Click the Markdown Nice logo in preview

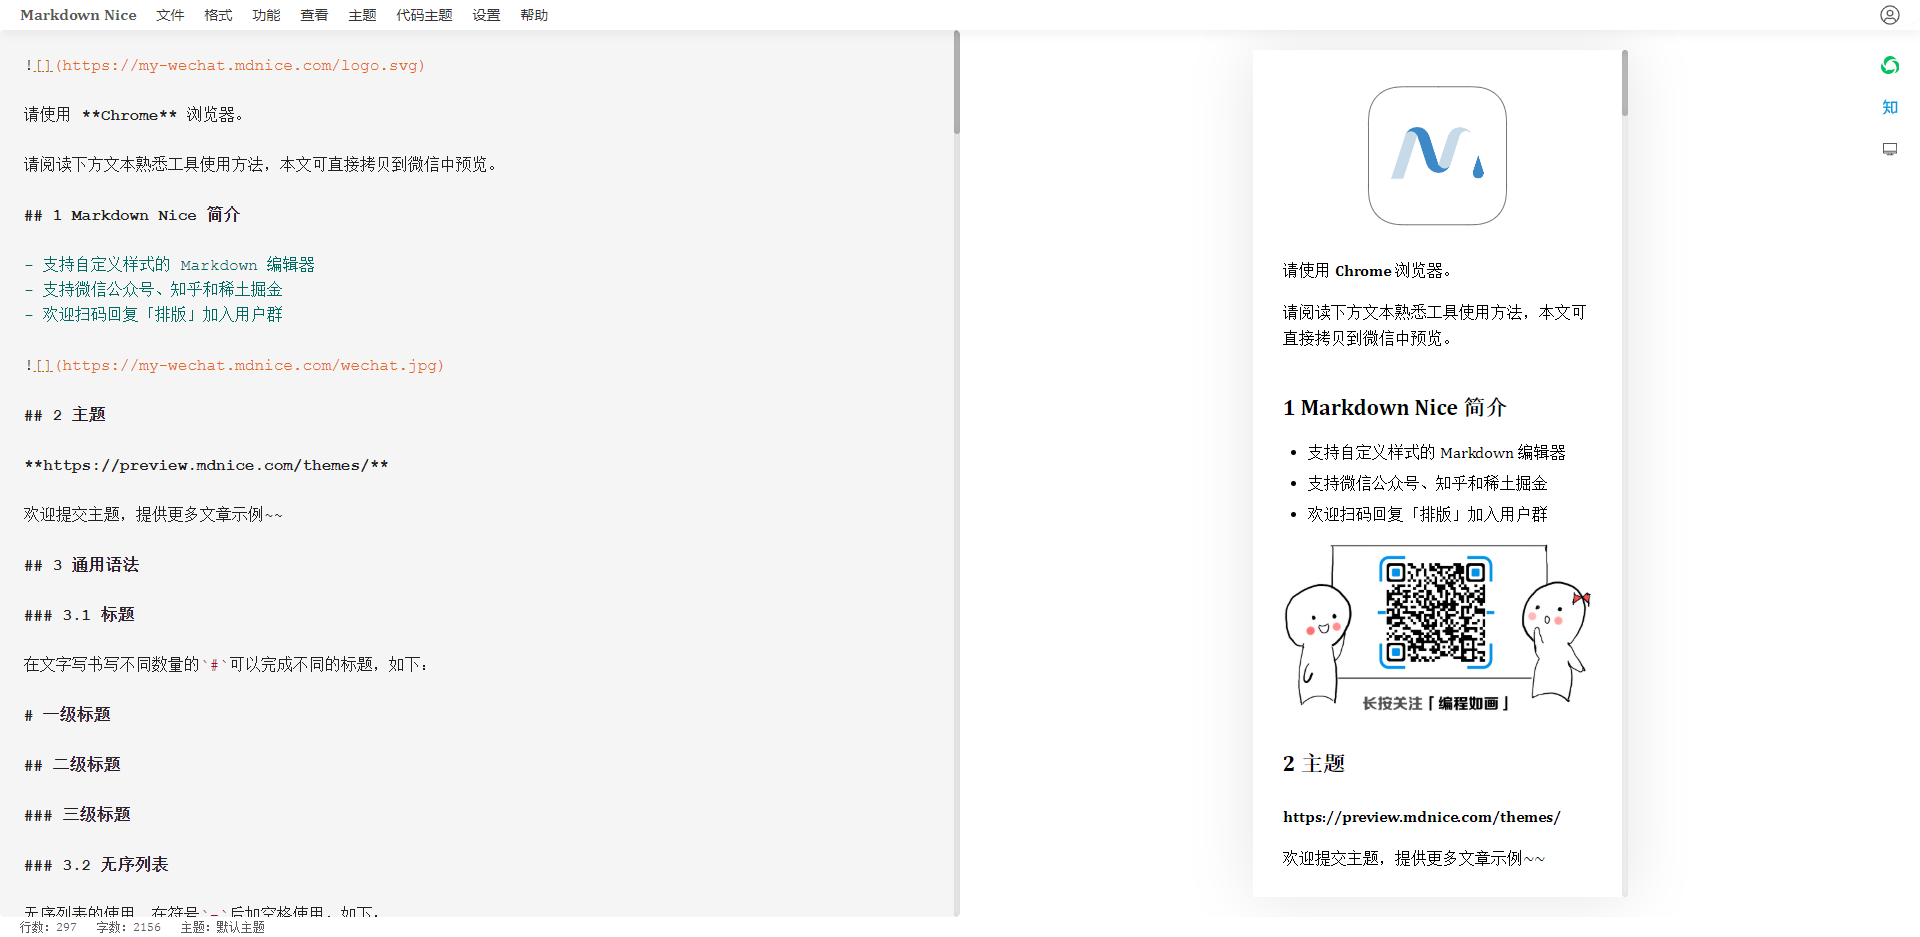(x=1437, y=156)
